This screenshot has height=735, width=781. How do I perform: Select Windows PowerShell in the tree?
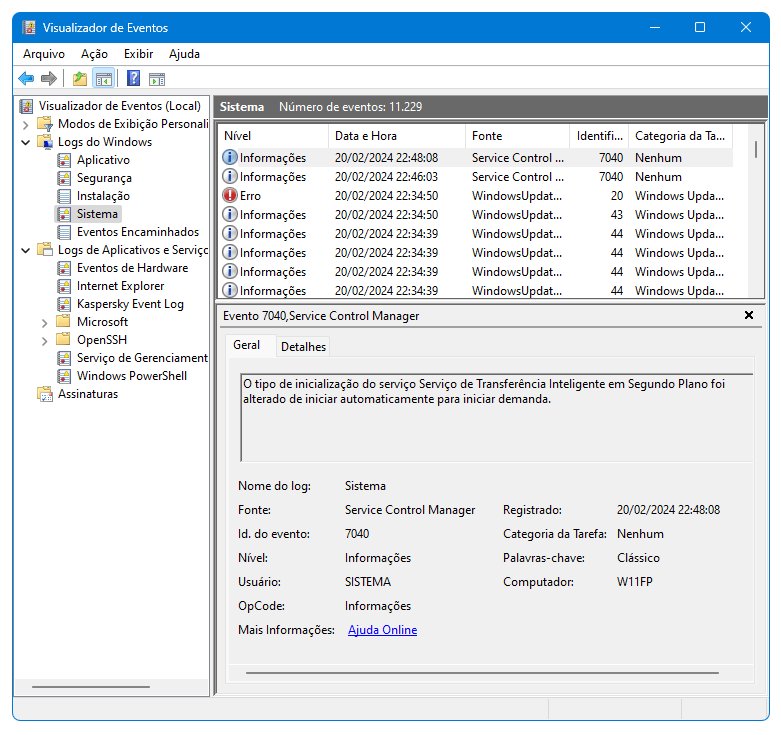coord(132,376)
